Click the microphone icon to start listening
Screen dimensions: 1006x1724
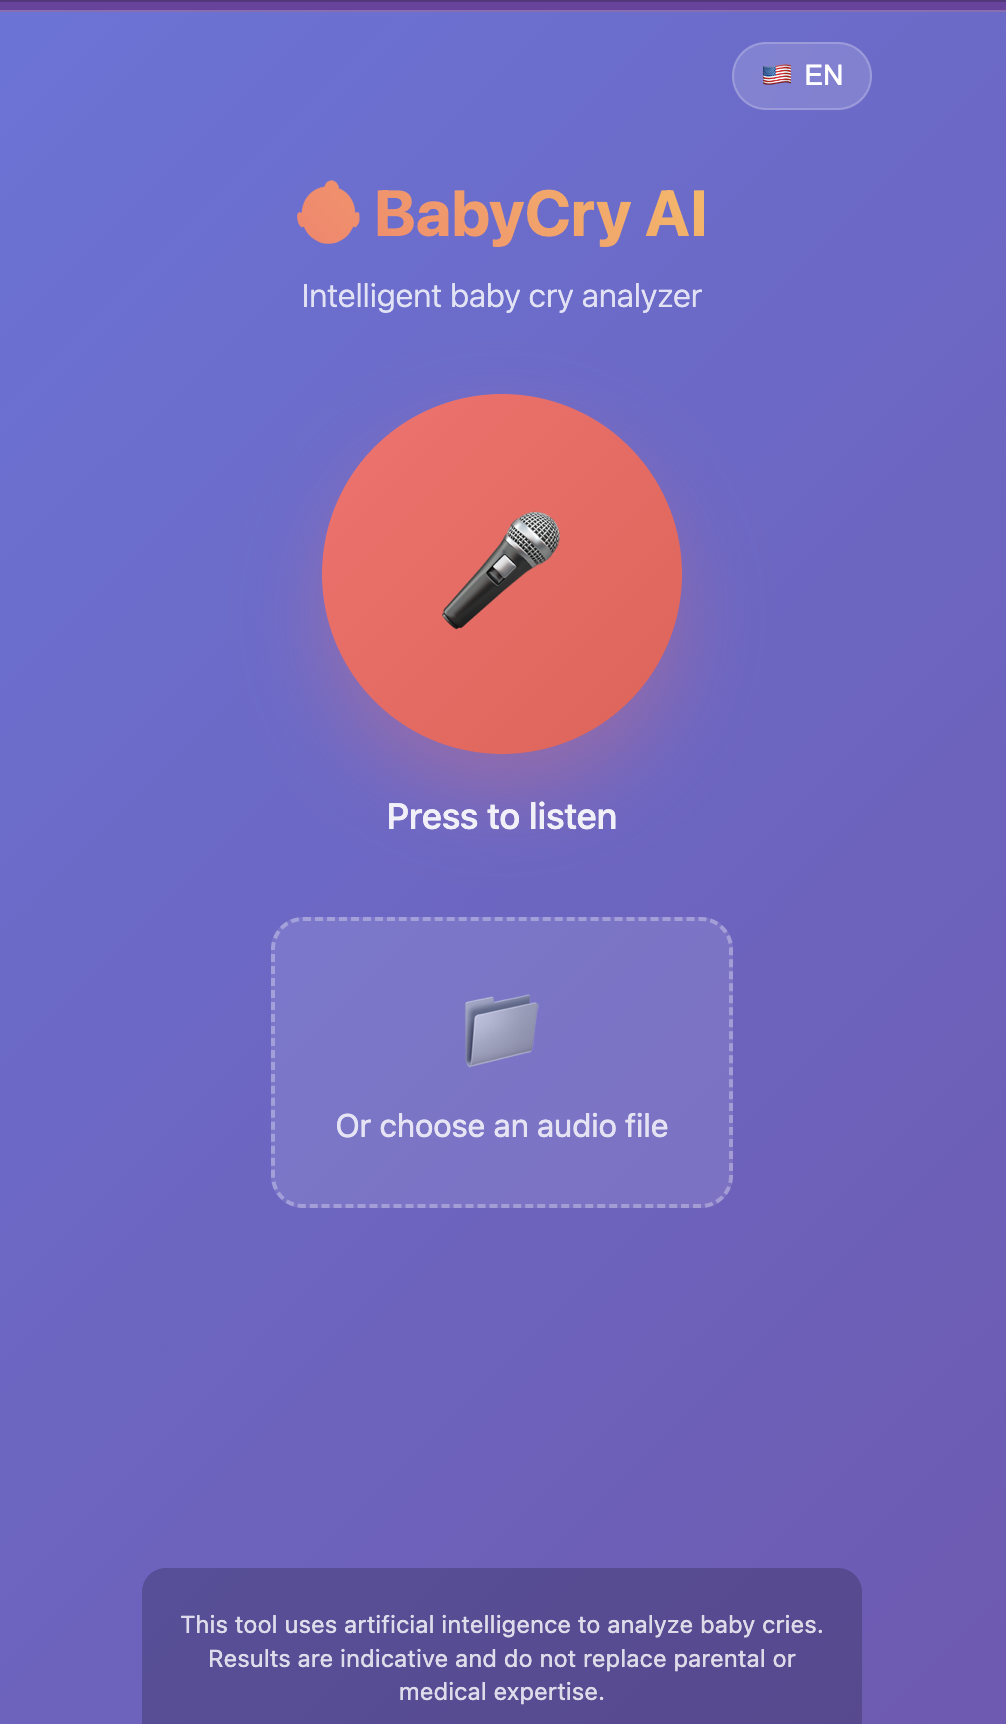(x=502, y=571)
